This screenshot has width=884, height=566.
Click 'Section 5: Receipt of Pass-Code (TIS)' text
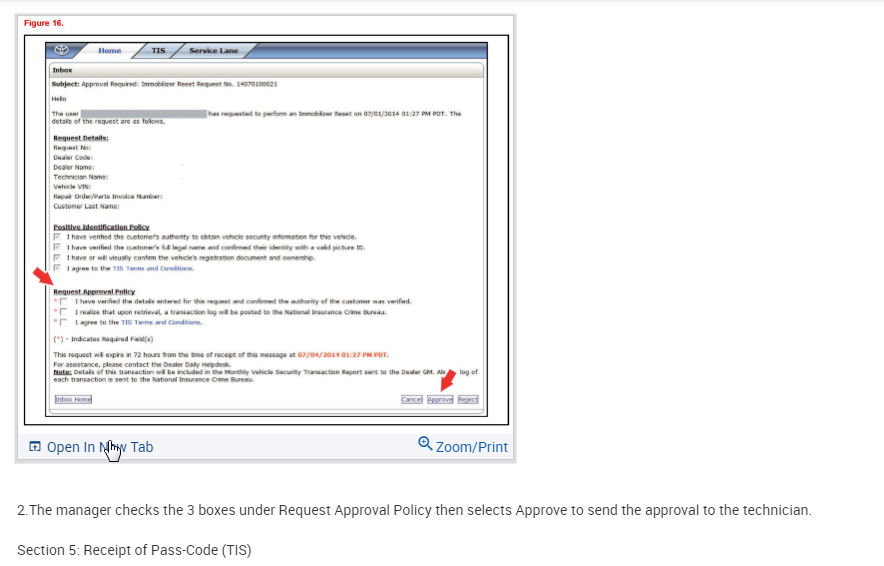pos(134,550)
